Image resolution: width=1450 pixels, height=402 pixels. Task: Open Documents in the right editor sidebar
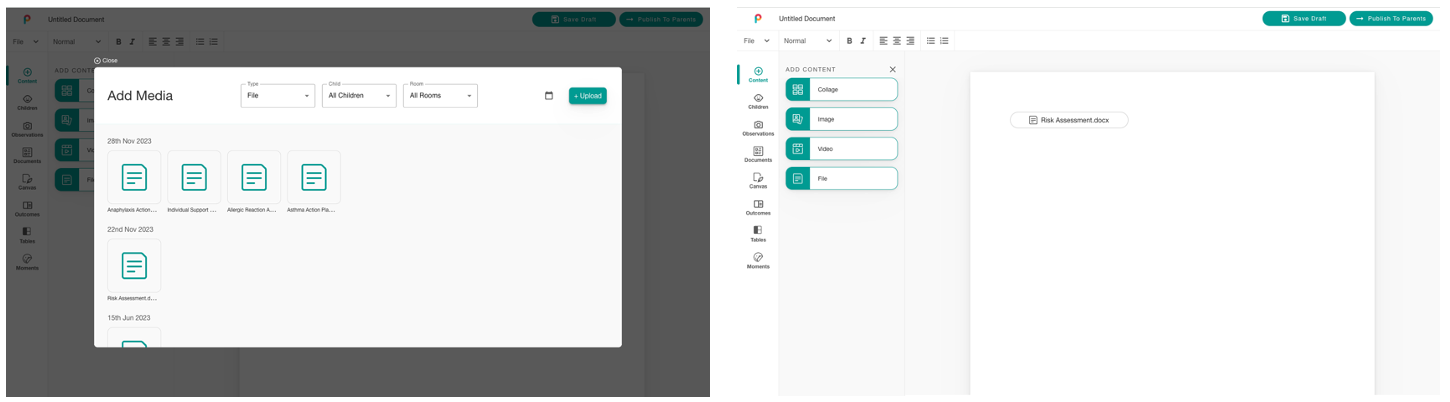tap(758, 154)
